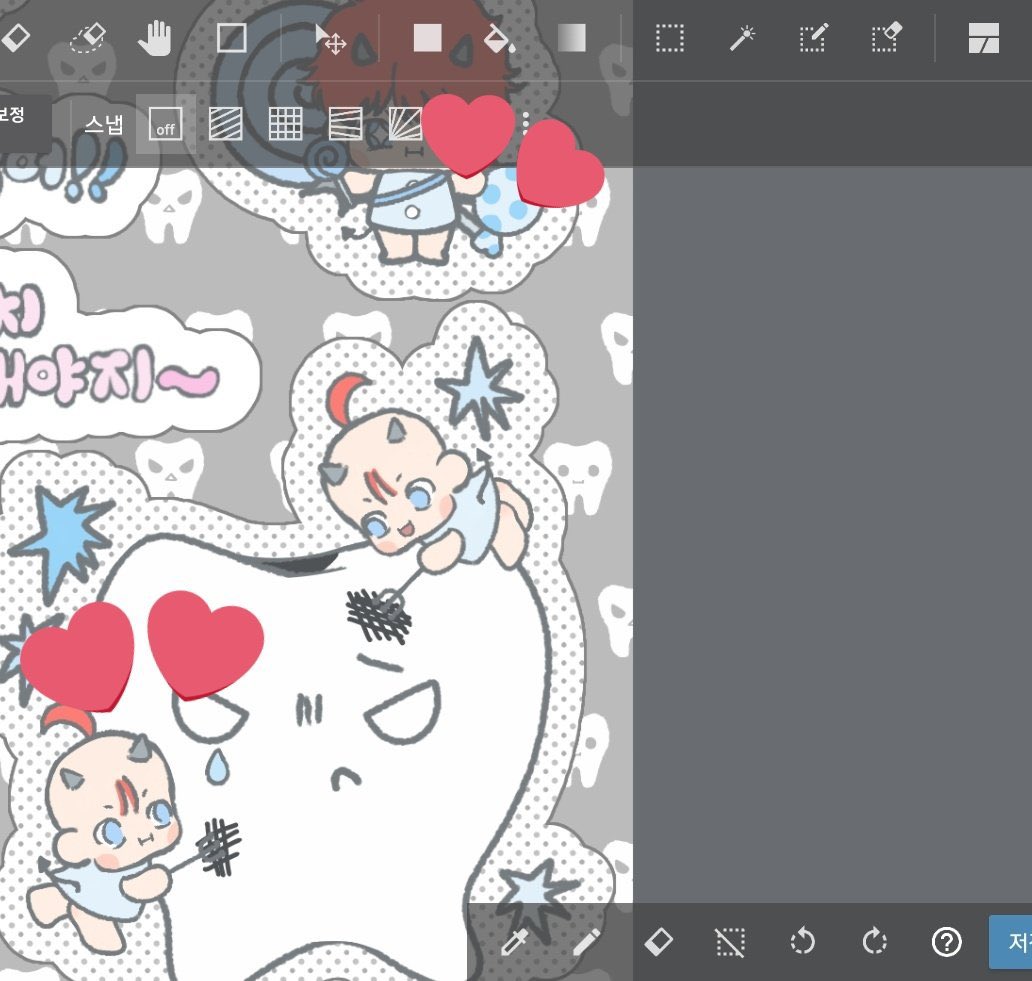Select the fill rectangle tool
The width and height of the screenshot is (1032, 981).
[x=427, y=38]
